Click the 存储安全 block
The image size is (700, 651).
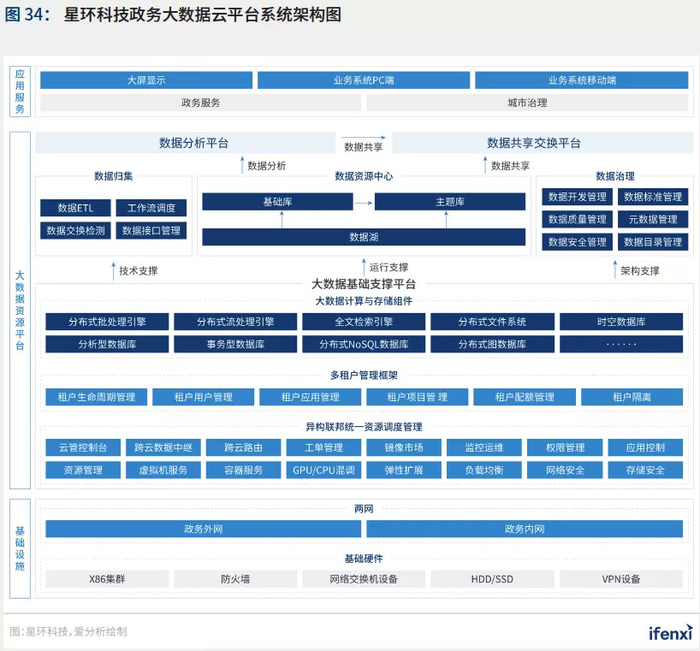click(645, 470)
